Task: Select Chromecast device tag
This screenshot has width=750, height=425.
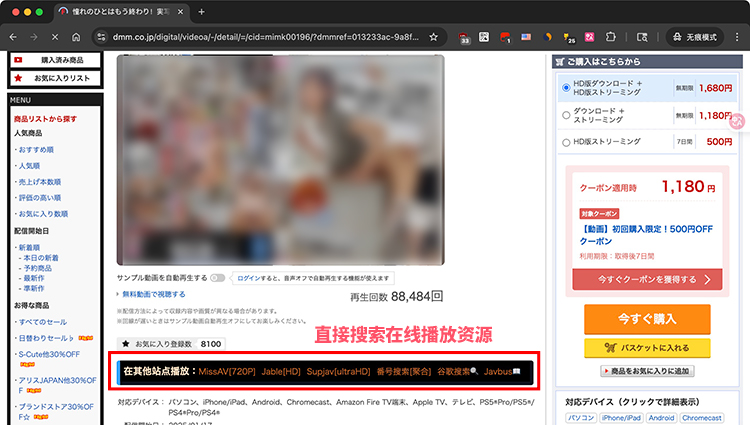Action: (702, 418)
